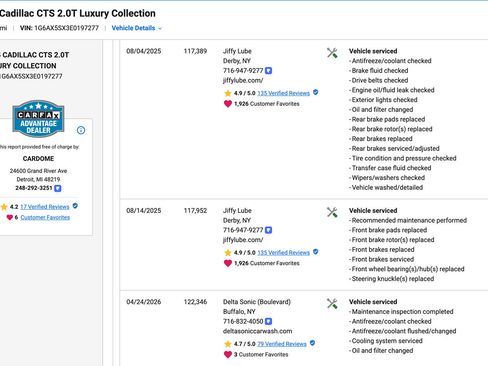Click verified badge in 08/04/2025 Jiffy Lube entry

(316, 92)
